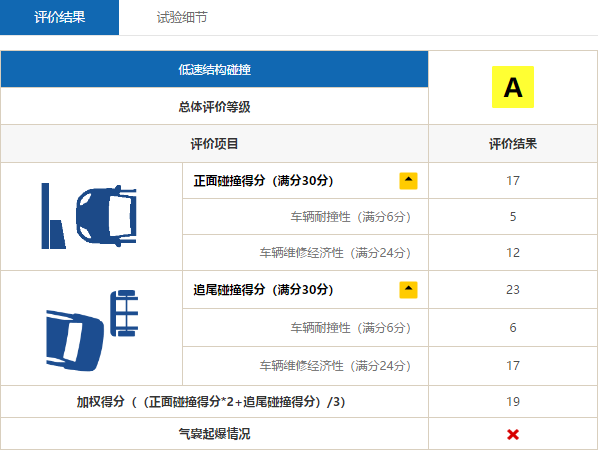This screenshot has height=450, width=598.
Task: Click the red X airbag status icon
Action: 513,434
